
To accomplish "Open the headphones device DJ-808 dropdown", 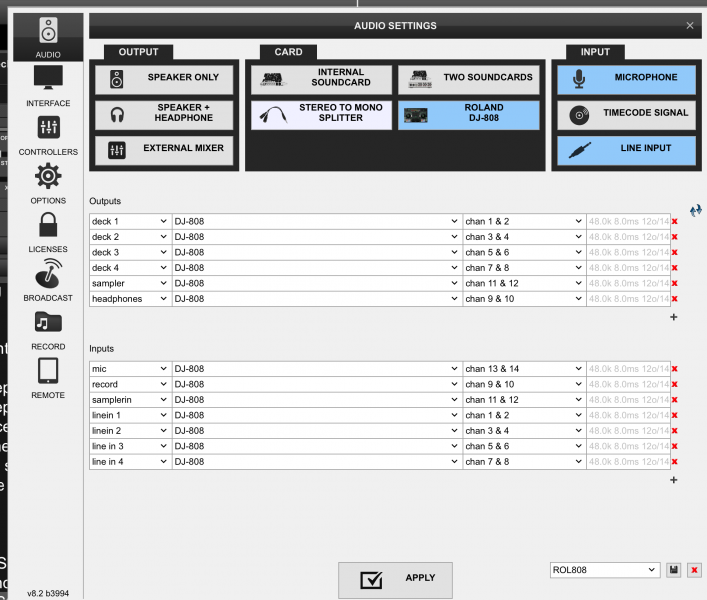I will pos(317,299).
